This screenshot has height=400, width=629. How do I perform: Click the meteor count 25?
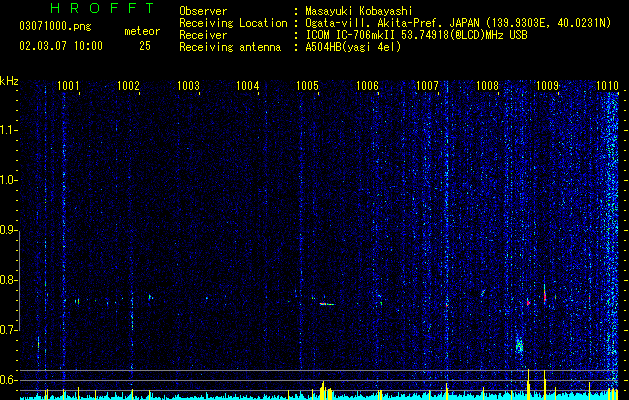point(145,46)
